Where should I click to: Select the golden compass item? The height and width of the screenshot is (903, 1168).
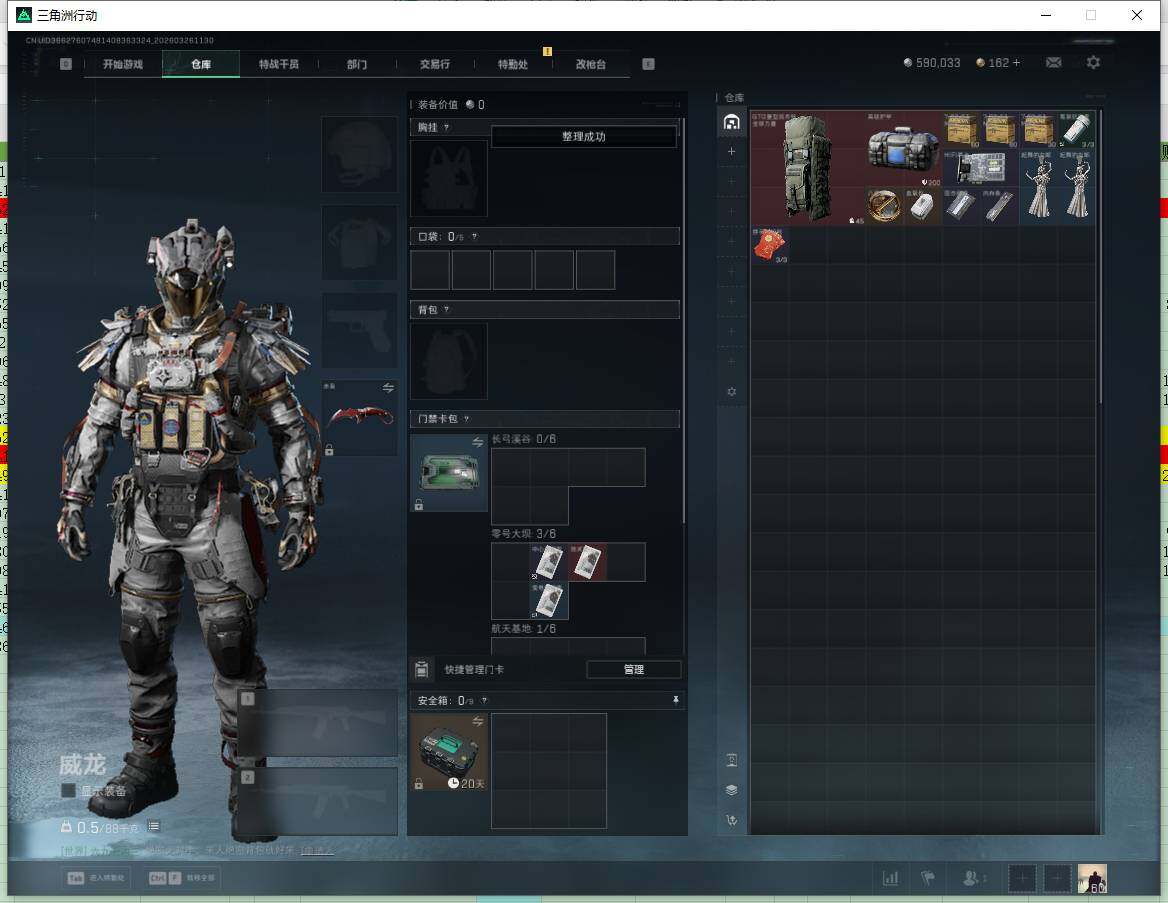click(x=884, y=206)
